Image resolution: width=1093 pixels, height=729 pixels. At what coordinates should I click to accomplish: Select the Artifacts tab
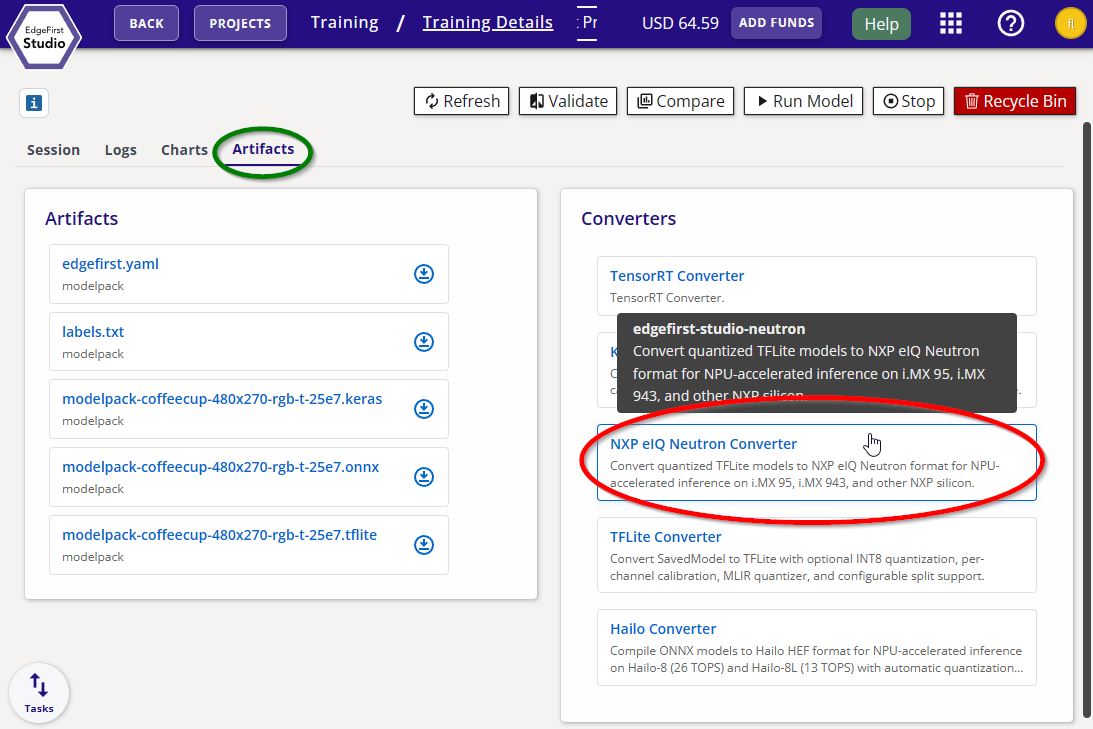tap(263, 149)
